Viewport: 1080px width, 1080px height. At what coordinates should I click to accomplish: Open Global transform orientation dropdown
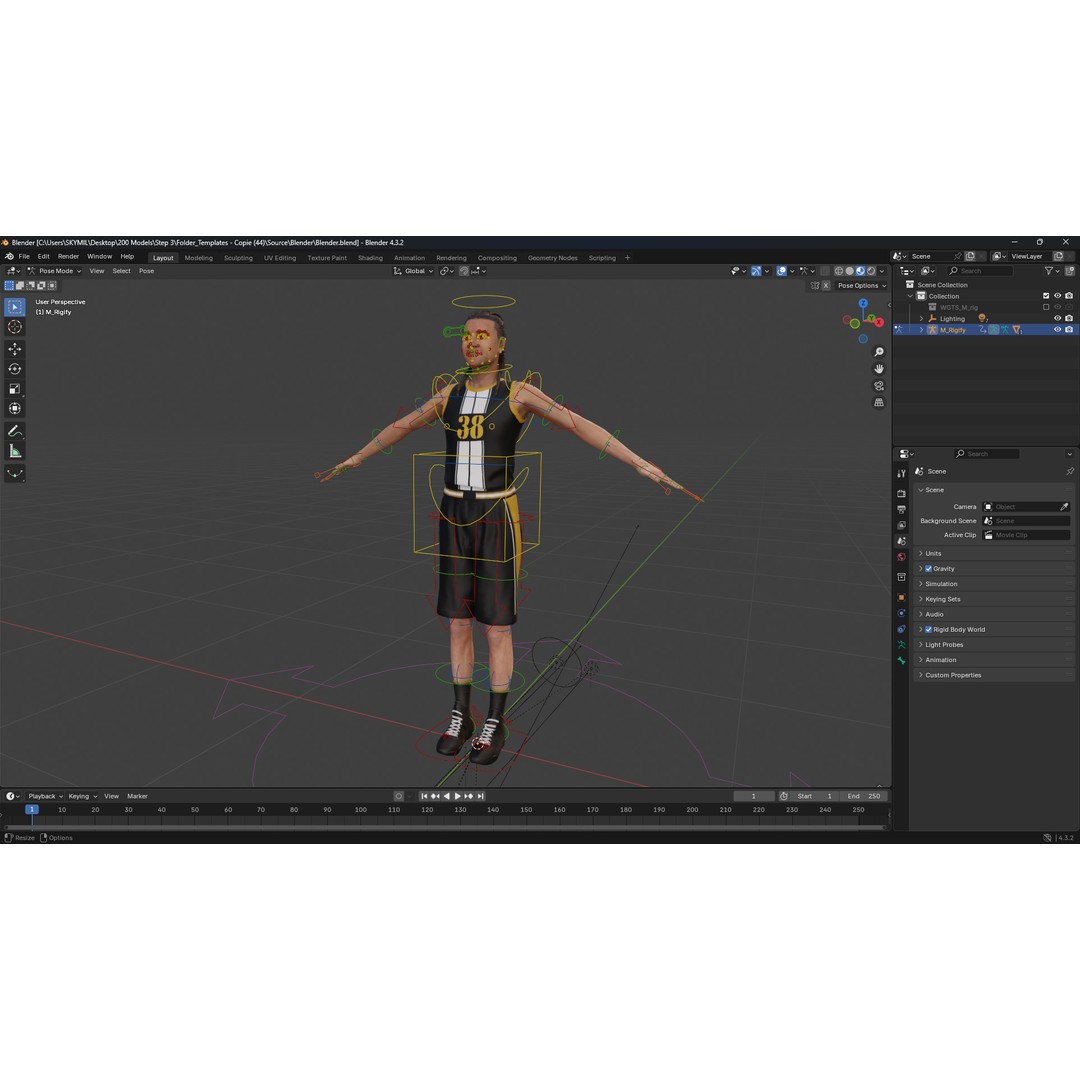[x=413, y=271]
